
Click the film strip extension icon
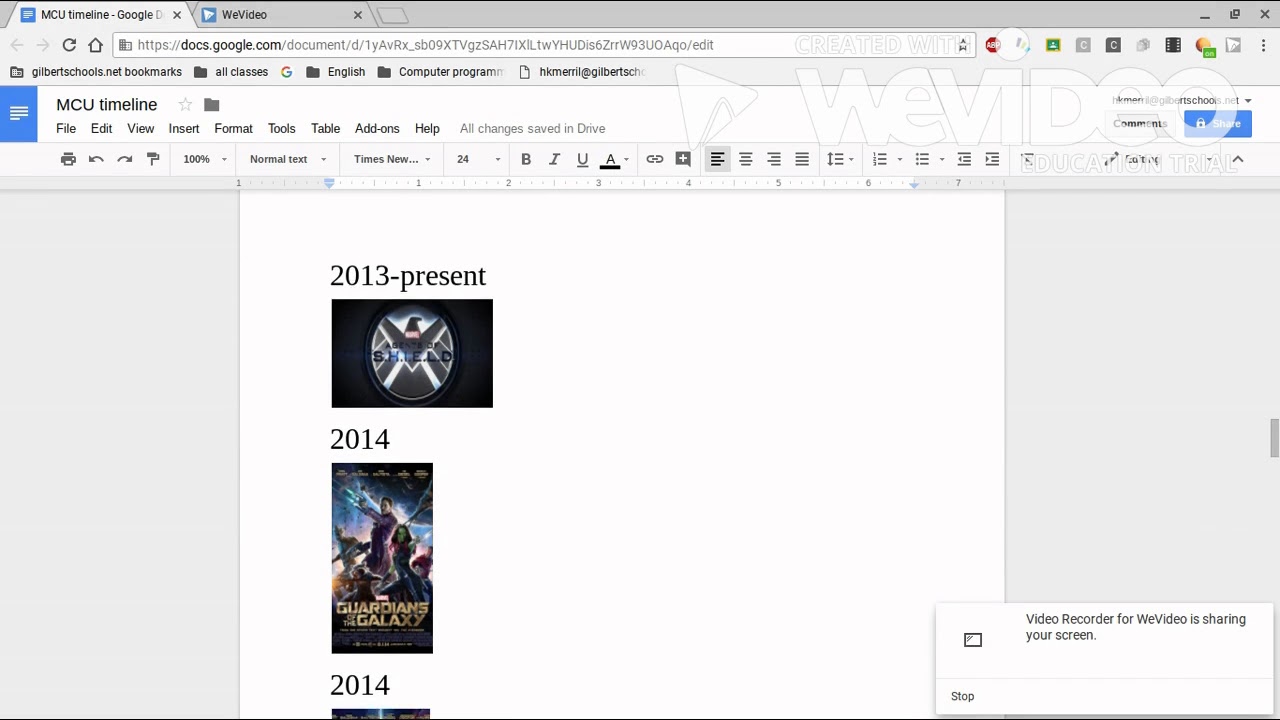(1173, 45)
